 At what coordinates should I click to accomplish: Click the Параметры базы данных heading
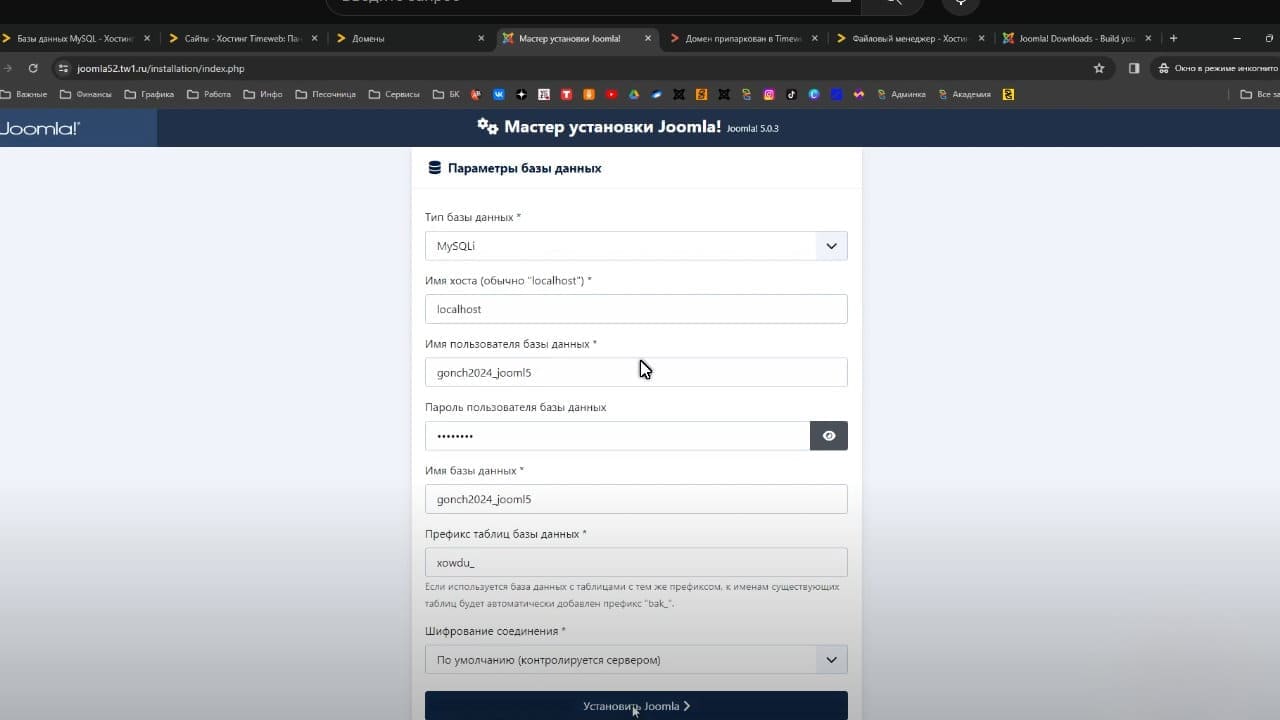[x=525, y=168]
